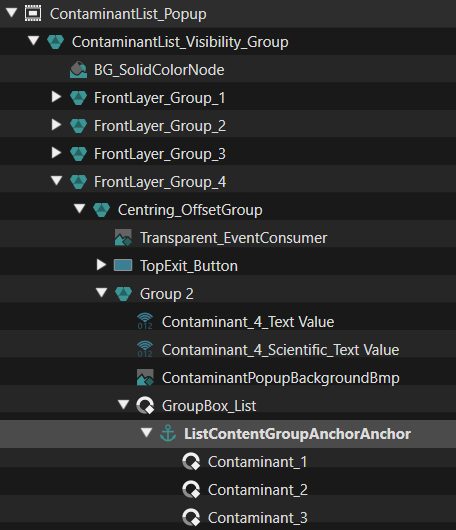Screen dimensions: 456x530
Task: Select the Contaminant_3 label
Action: coord(258,518)
